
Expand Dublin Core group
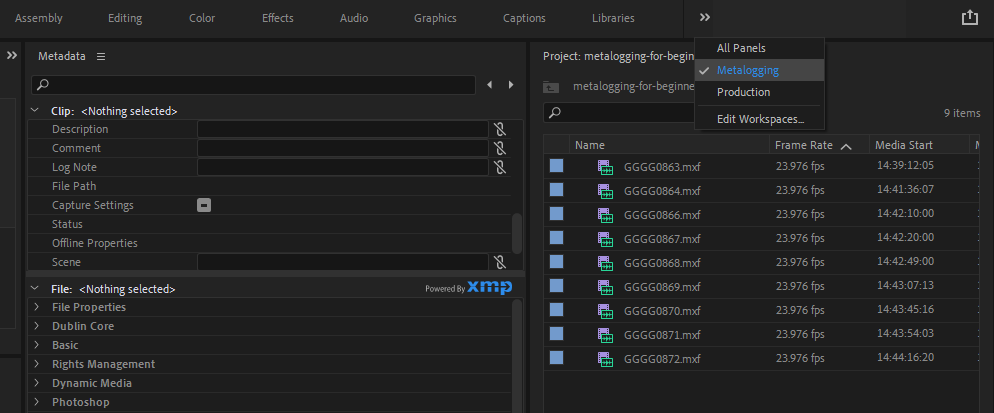37,326
